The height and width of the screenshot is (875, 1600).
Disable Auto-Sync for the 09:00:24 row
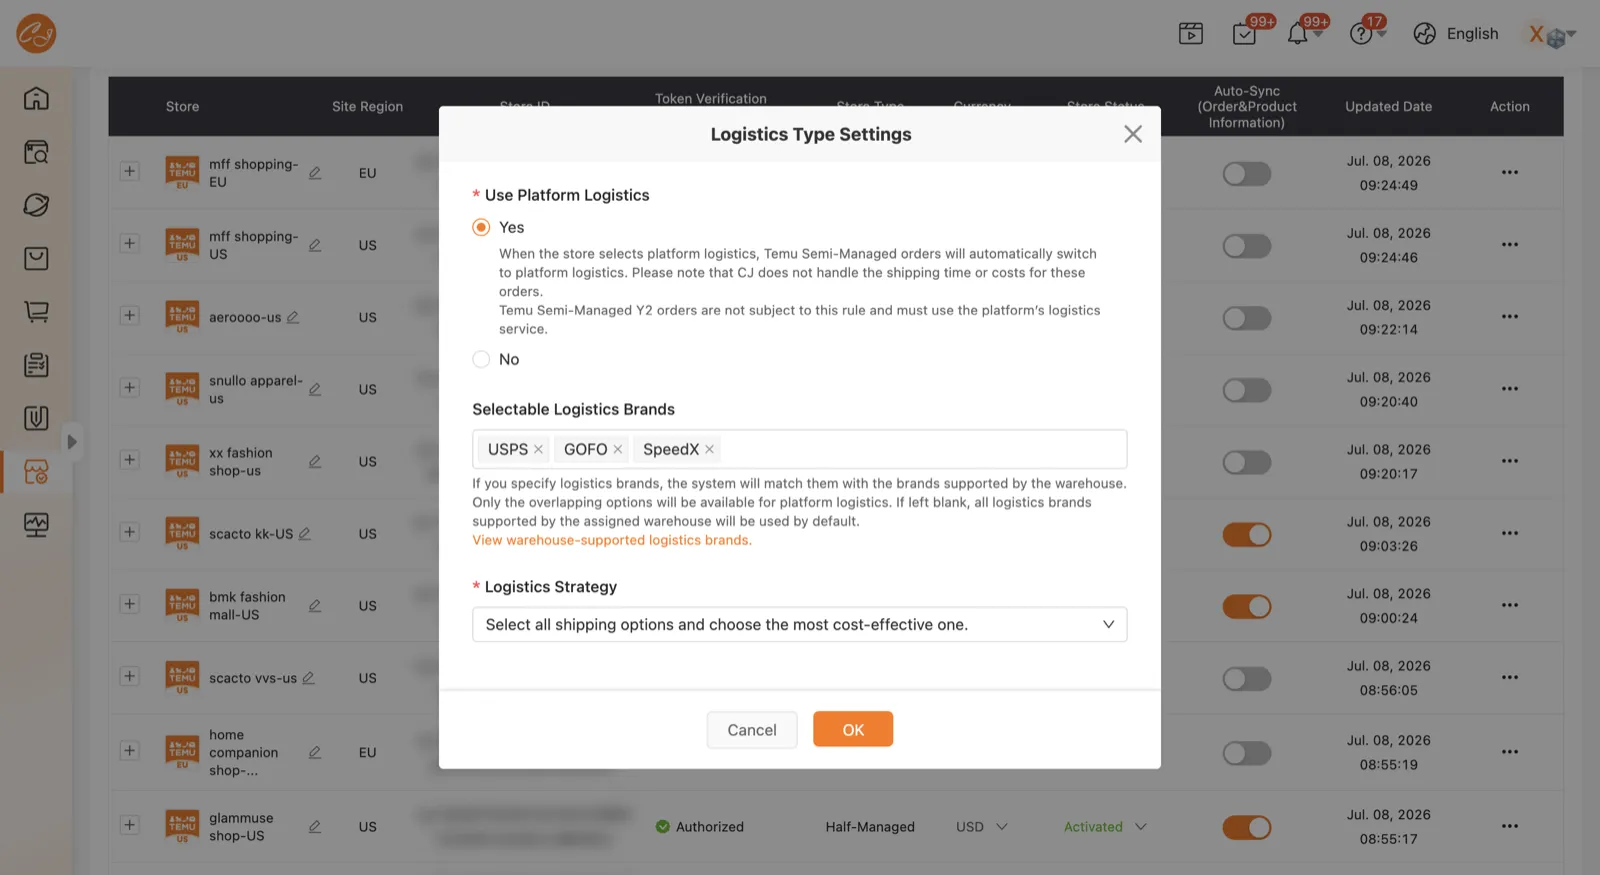(x=1247, y=607)
